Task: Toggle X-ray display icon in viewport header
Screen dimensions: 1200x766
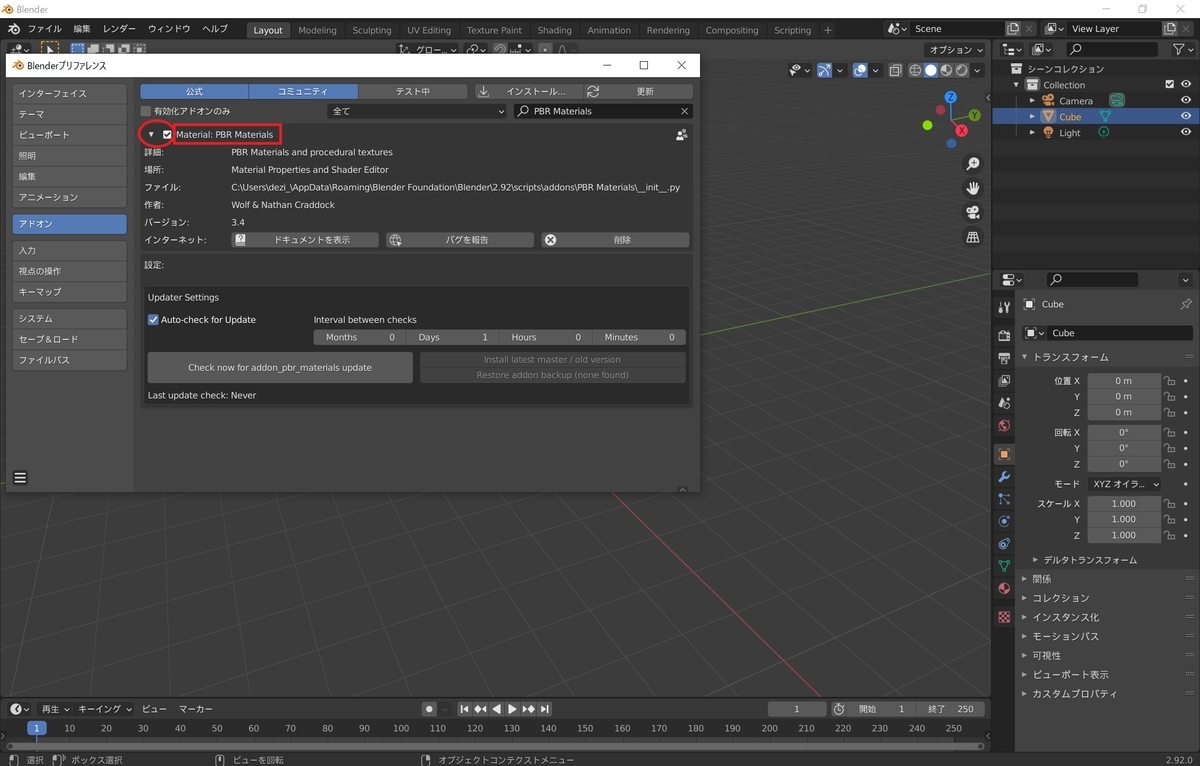Action: pos(895,70)
